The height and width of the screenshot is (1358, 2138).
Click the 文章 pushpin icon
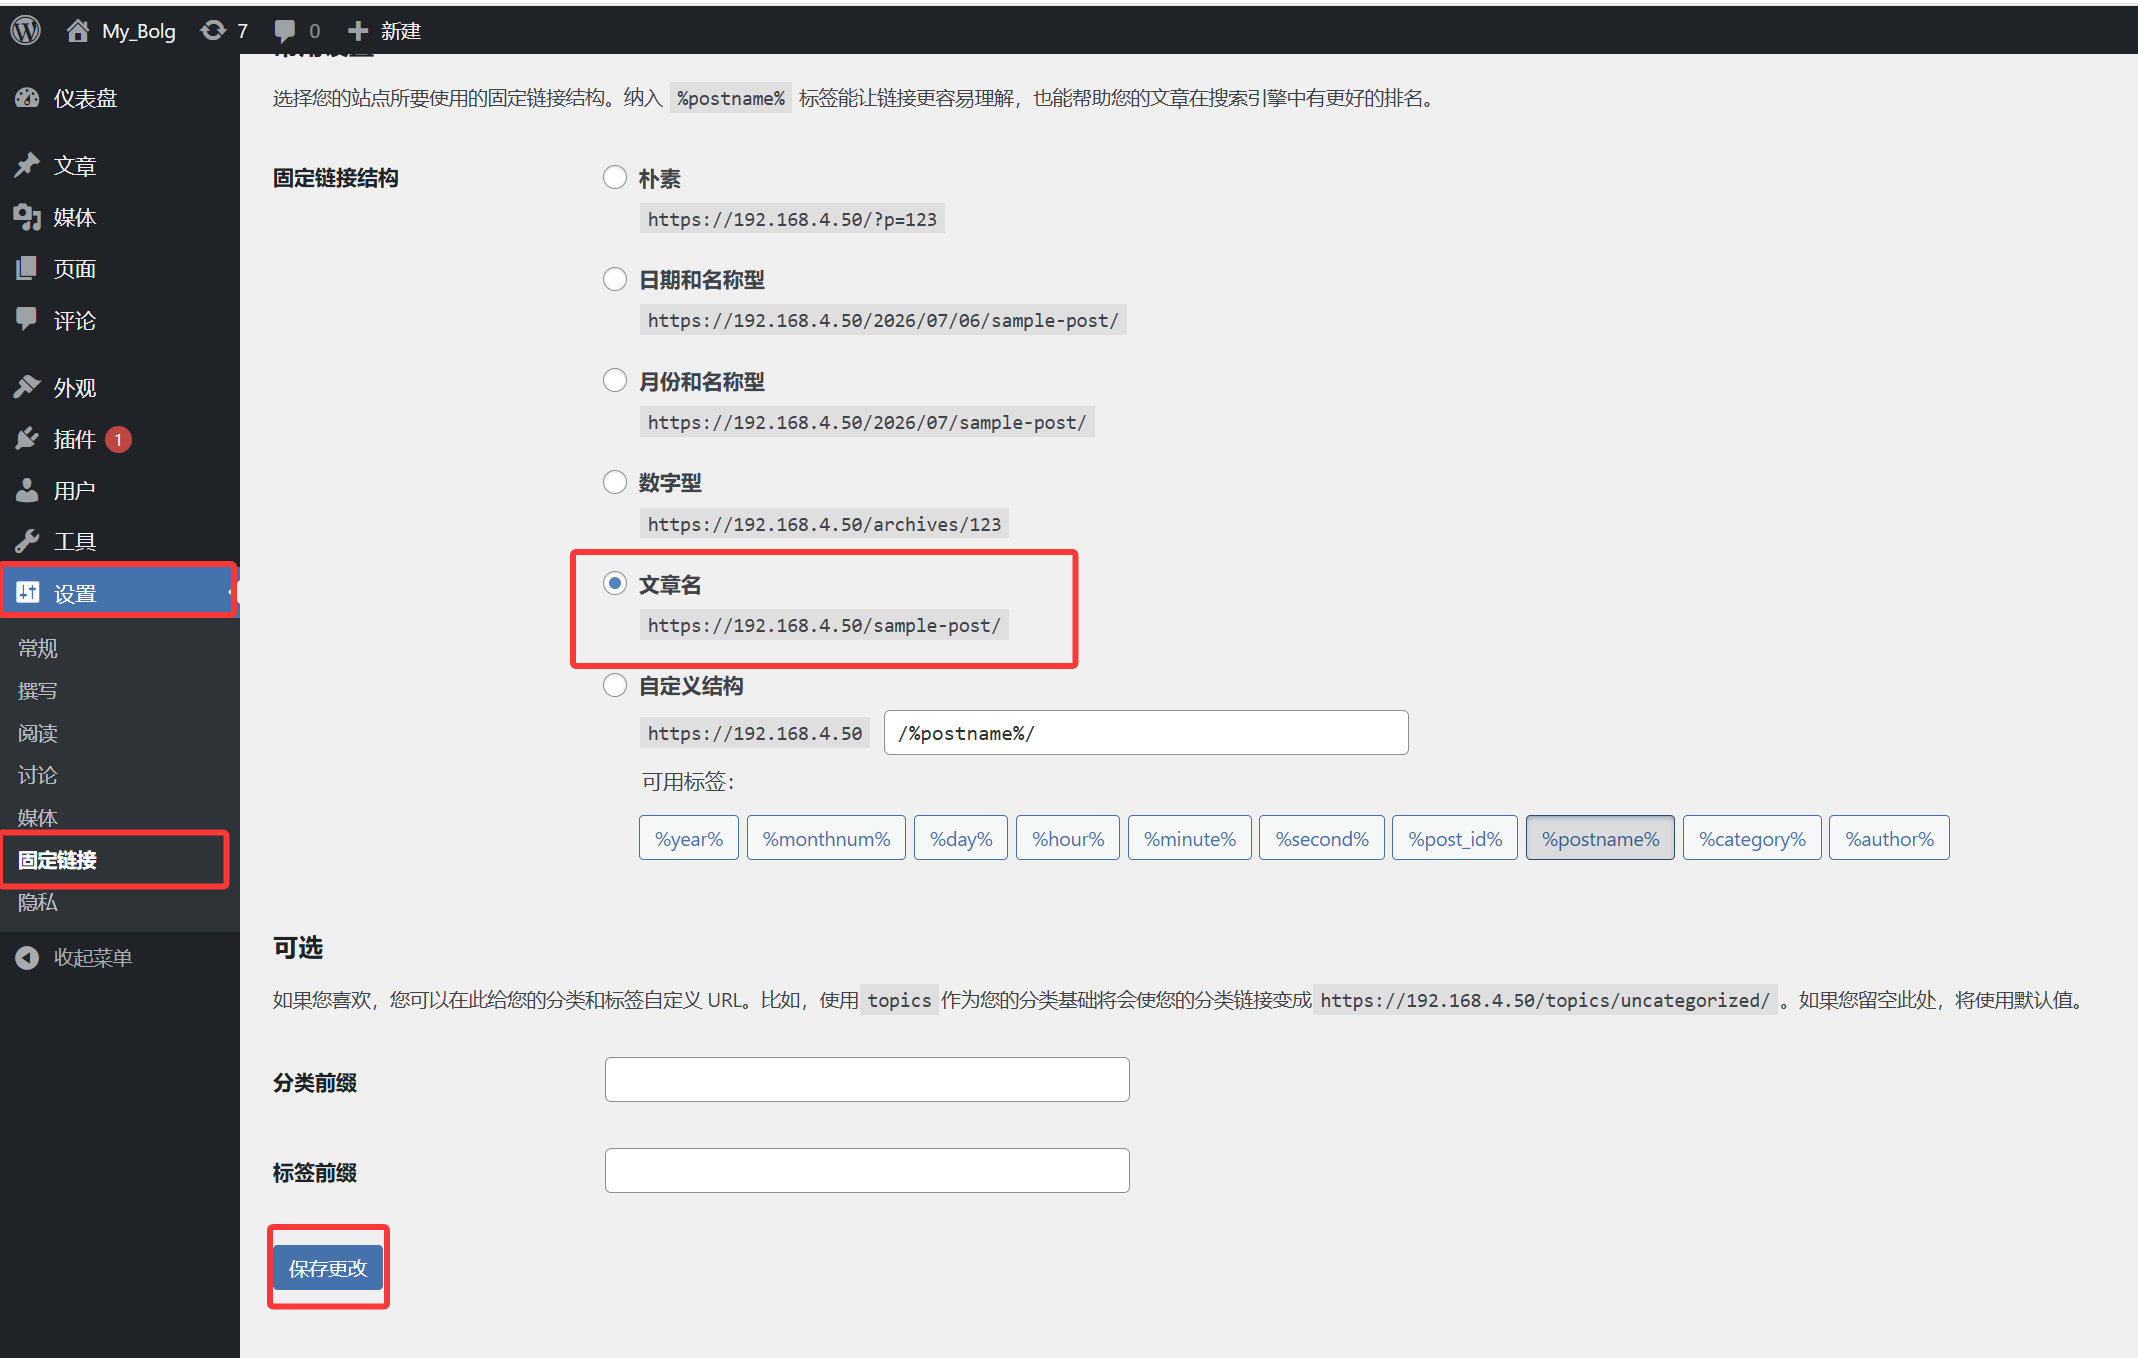tap(28, 165)
